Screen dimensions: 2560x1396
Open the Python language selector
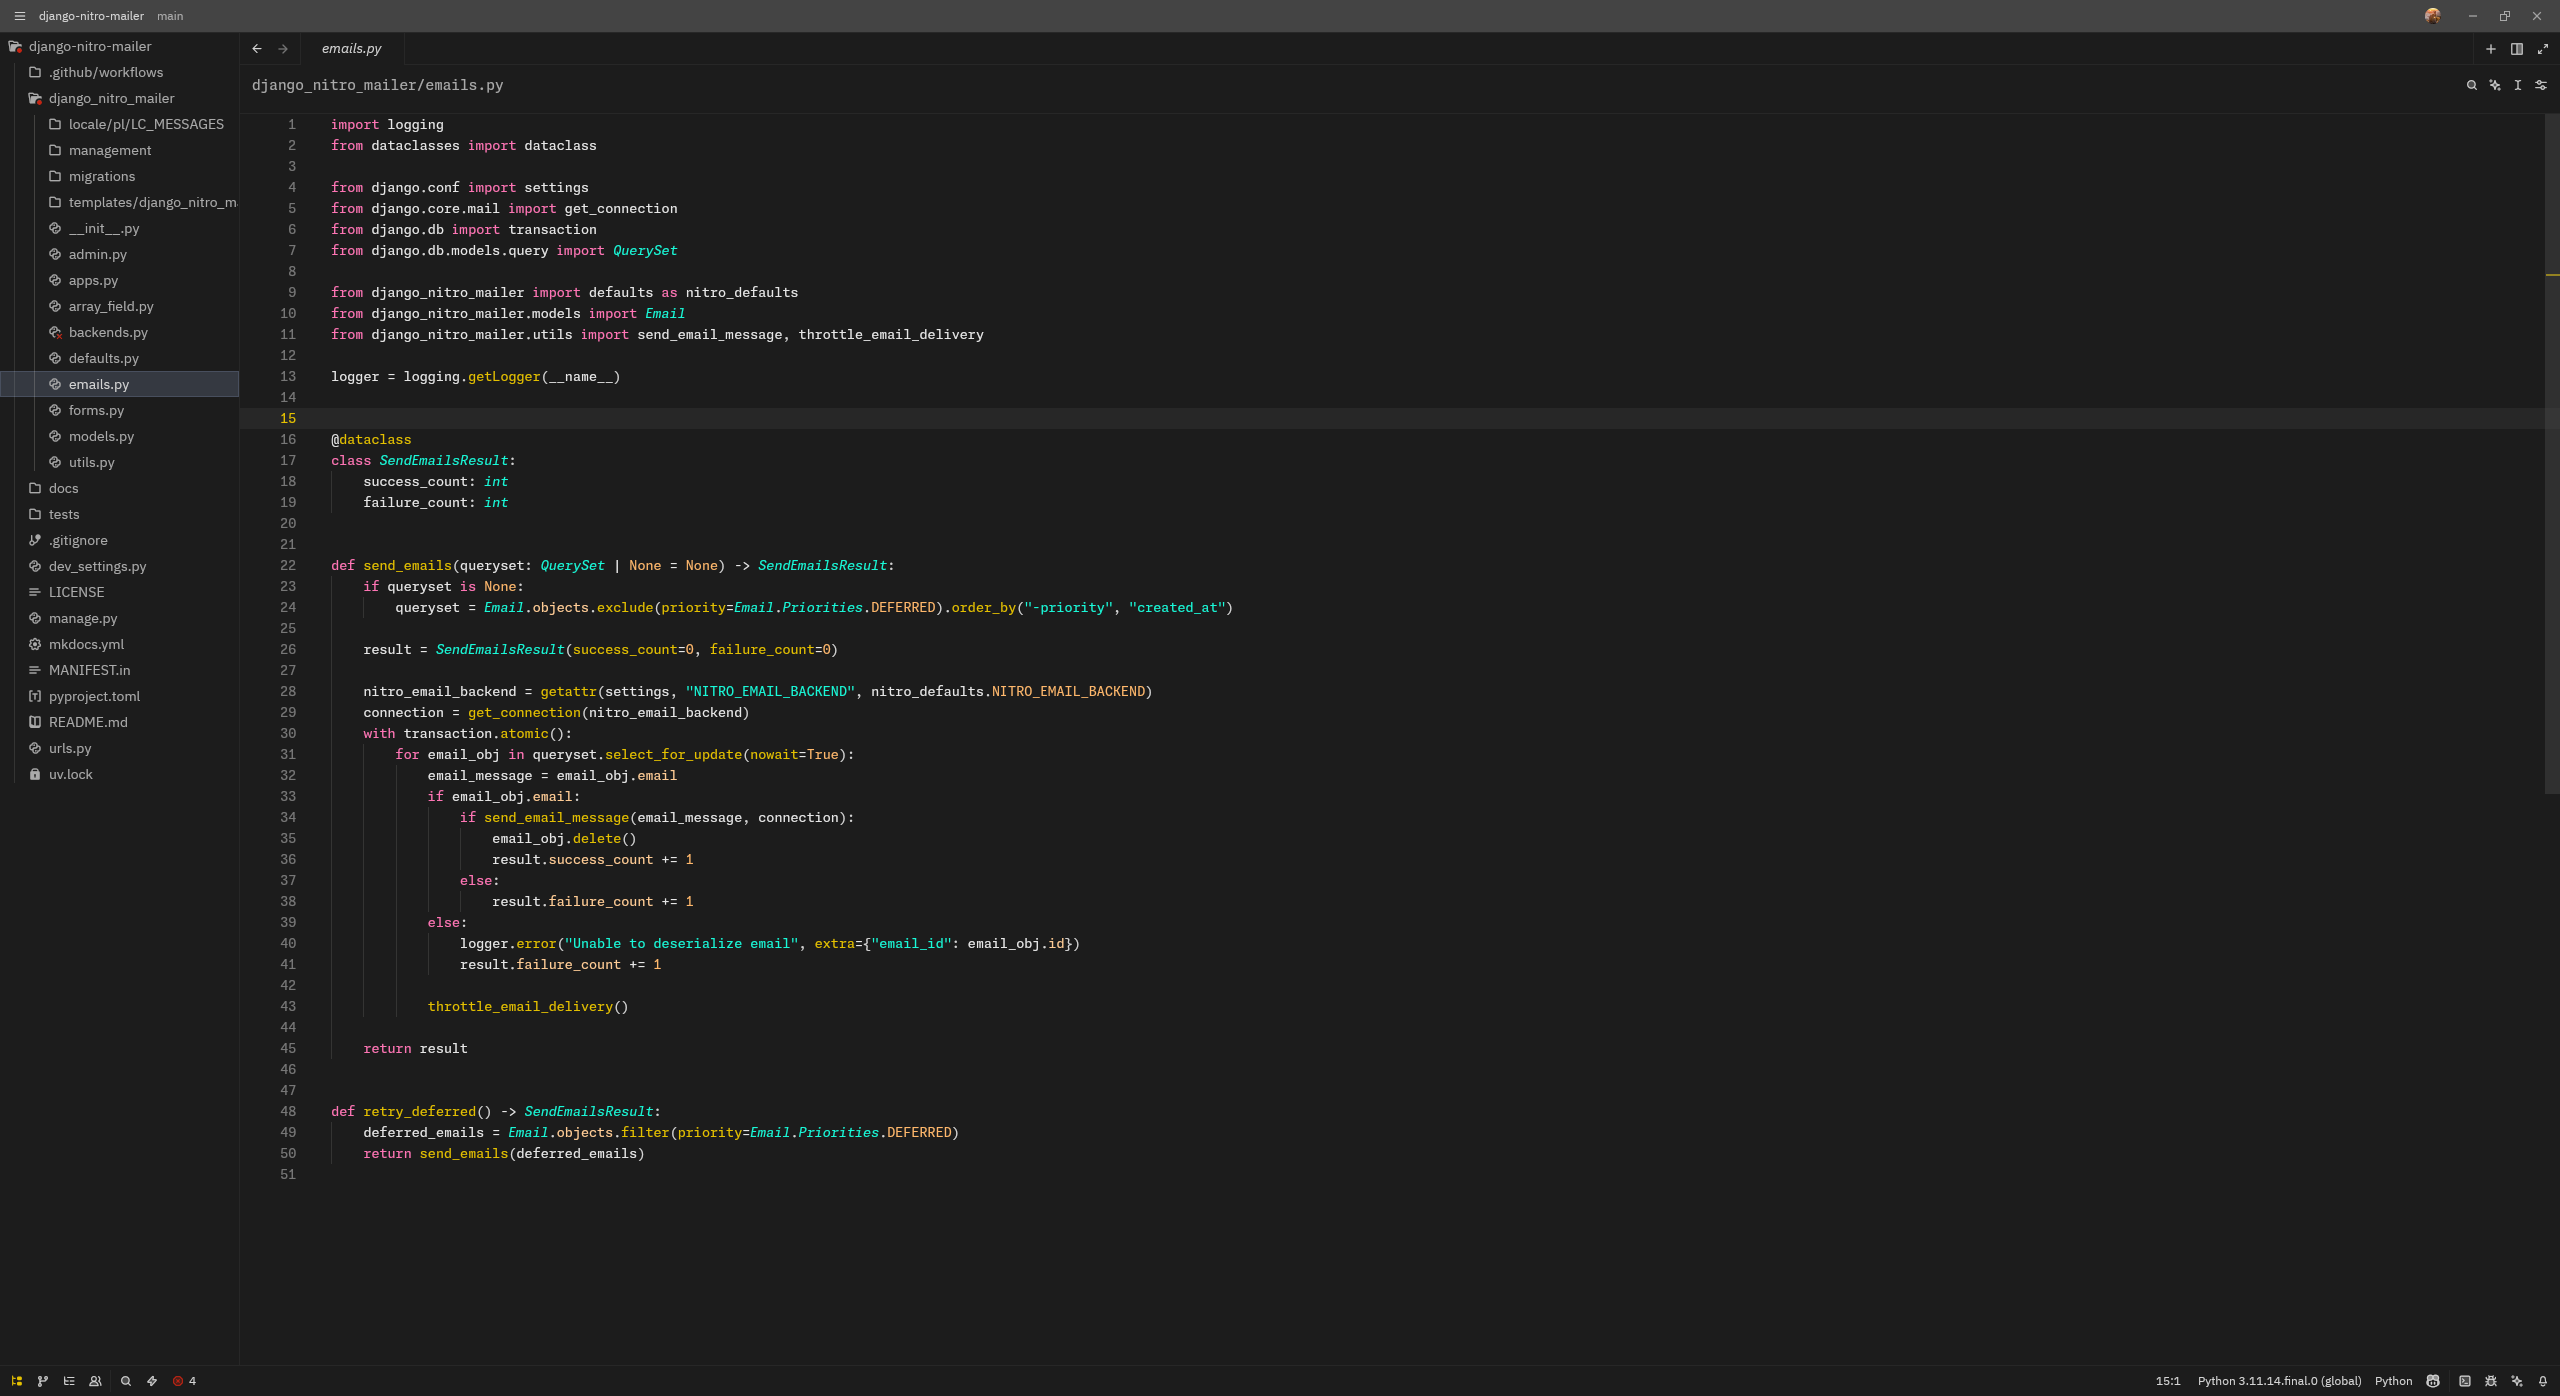pos(2393,1381)
